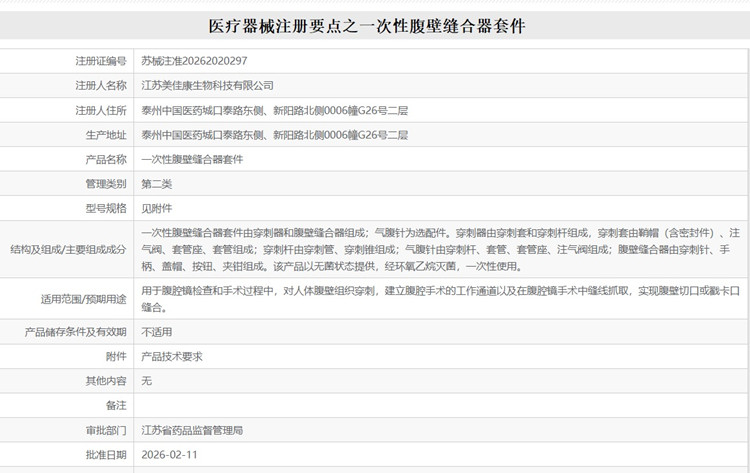Select registration number 苏械注准20262020297
Viewport: 750px width, 473px height.
pos(194,61)
